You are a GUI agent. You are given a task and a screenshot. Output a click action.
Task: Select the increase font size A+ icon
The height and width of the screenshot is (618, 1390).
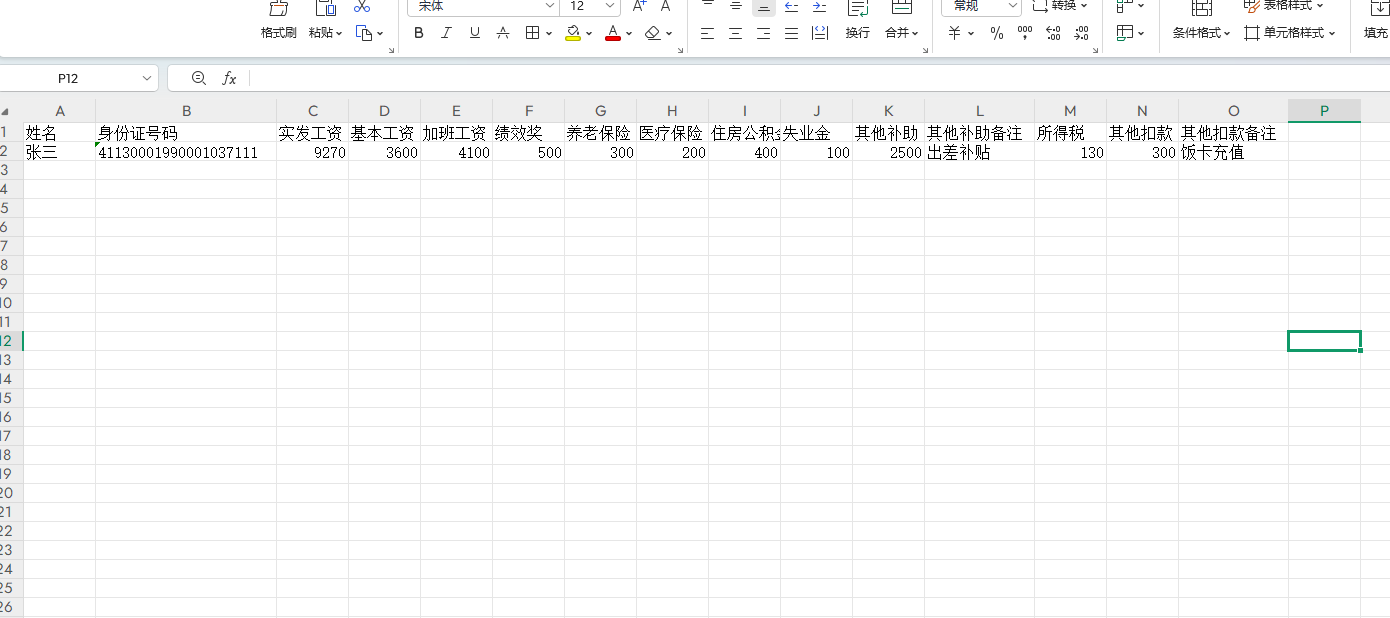click(x=638, y=8)
